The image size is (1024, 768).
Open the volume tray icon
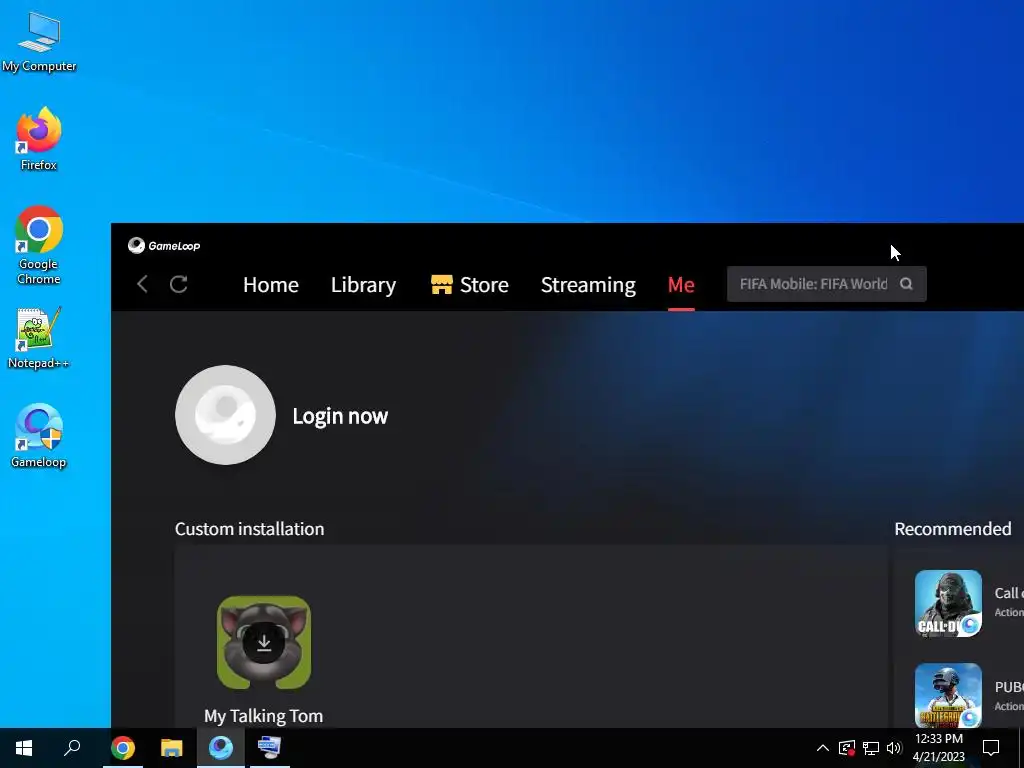pos(894,748)
